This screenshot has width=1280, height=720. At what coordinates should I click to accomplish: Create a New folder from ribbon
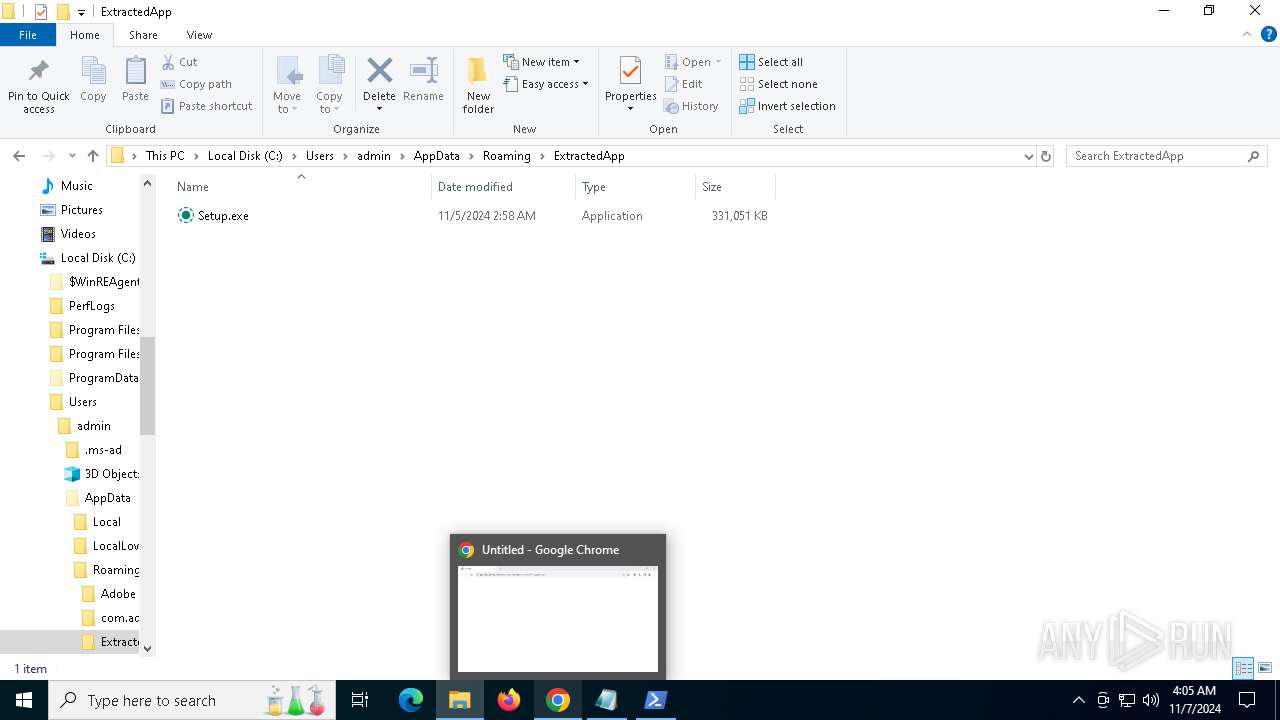coord(478,85)
